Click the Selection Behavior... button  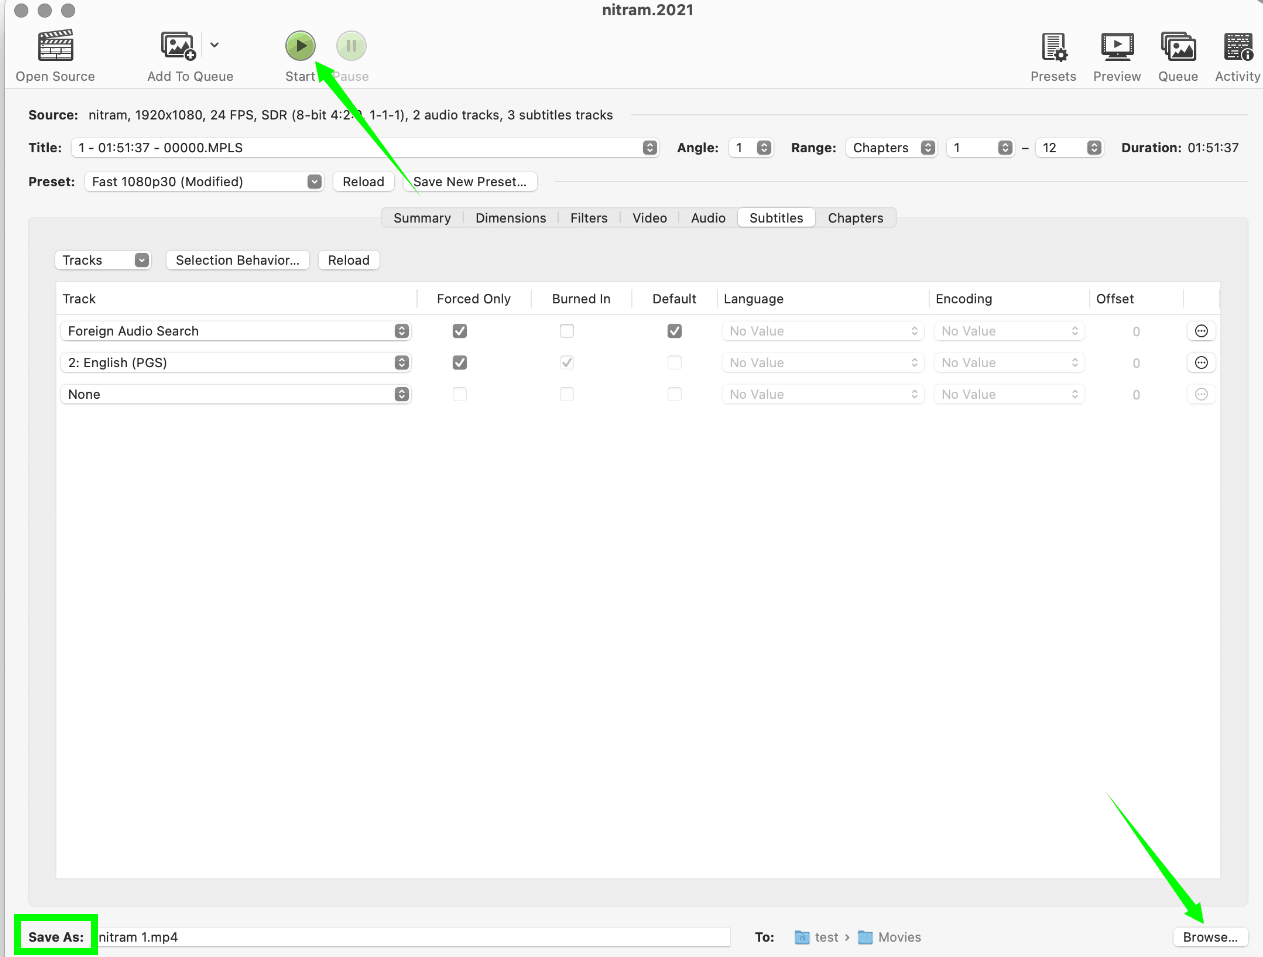(x=237, y=260)
